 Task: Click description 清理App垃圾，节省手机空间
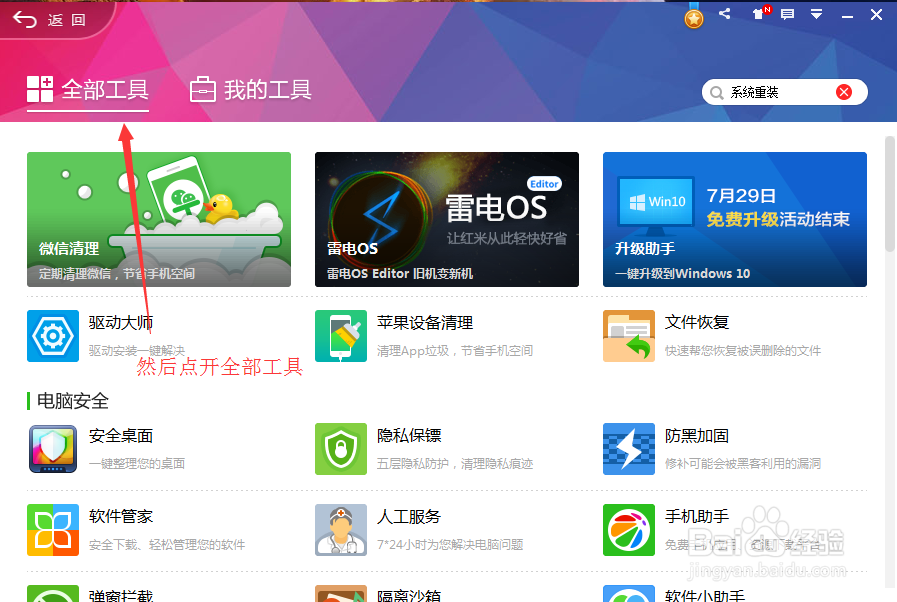[455, 351]
